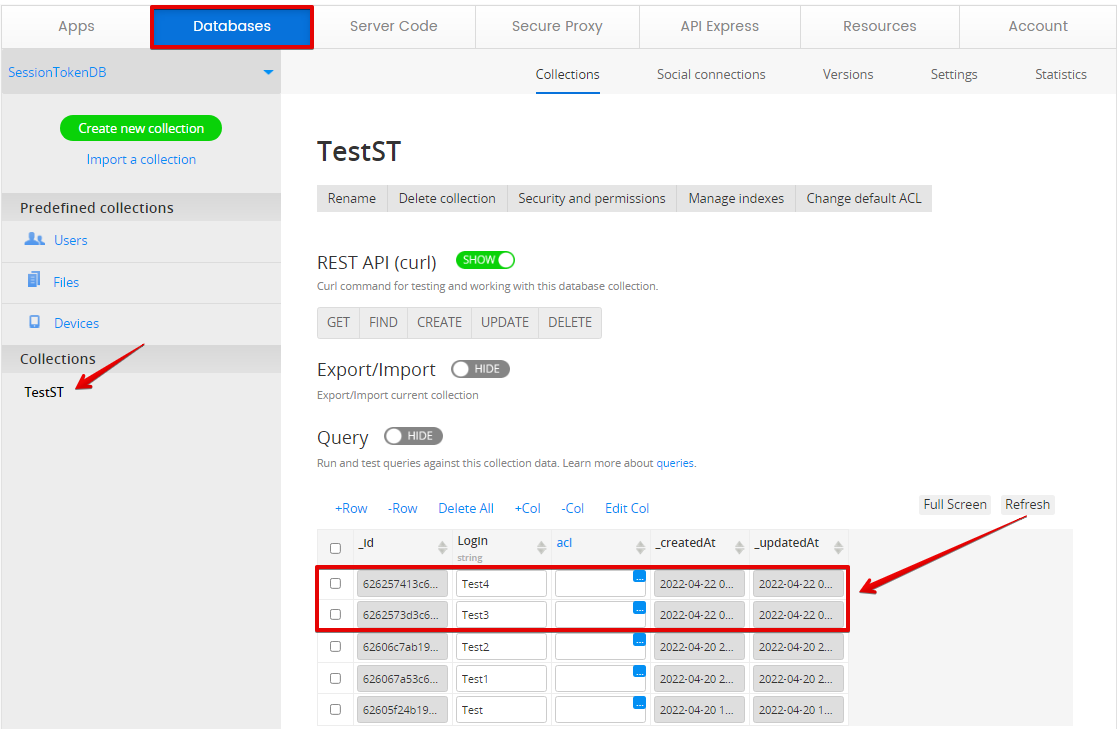This screenshot has height=729, width=1117.
Task: Open the Social connections sub-tab
Action: [x=711, y=74]
